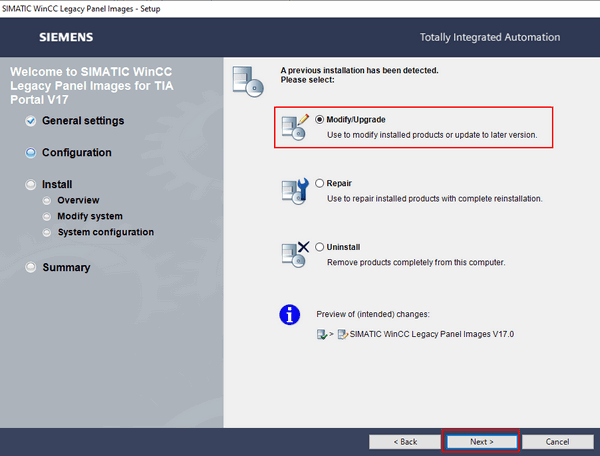Open the Overview sub-step
This screenshot has height=456, width=600.
coord(78,200)
